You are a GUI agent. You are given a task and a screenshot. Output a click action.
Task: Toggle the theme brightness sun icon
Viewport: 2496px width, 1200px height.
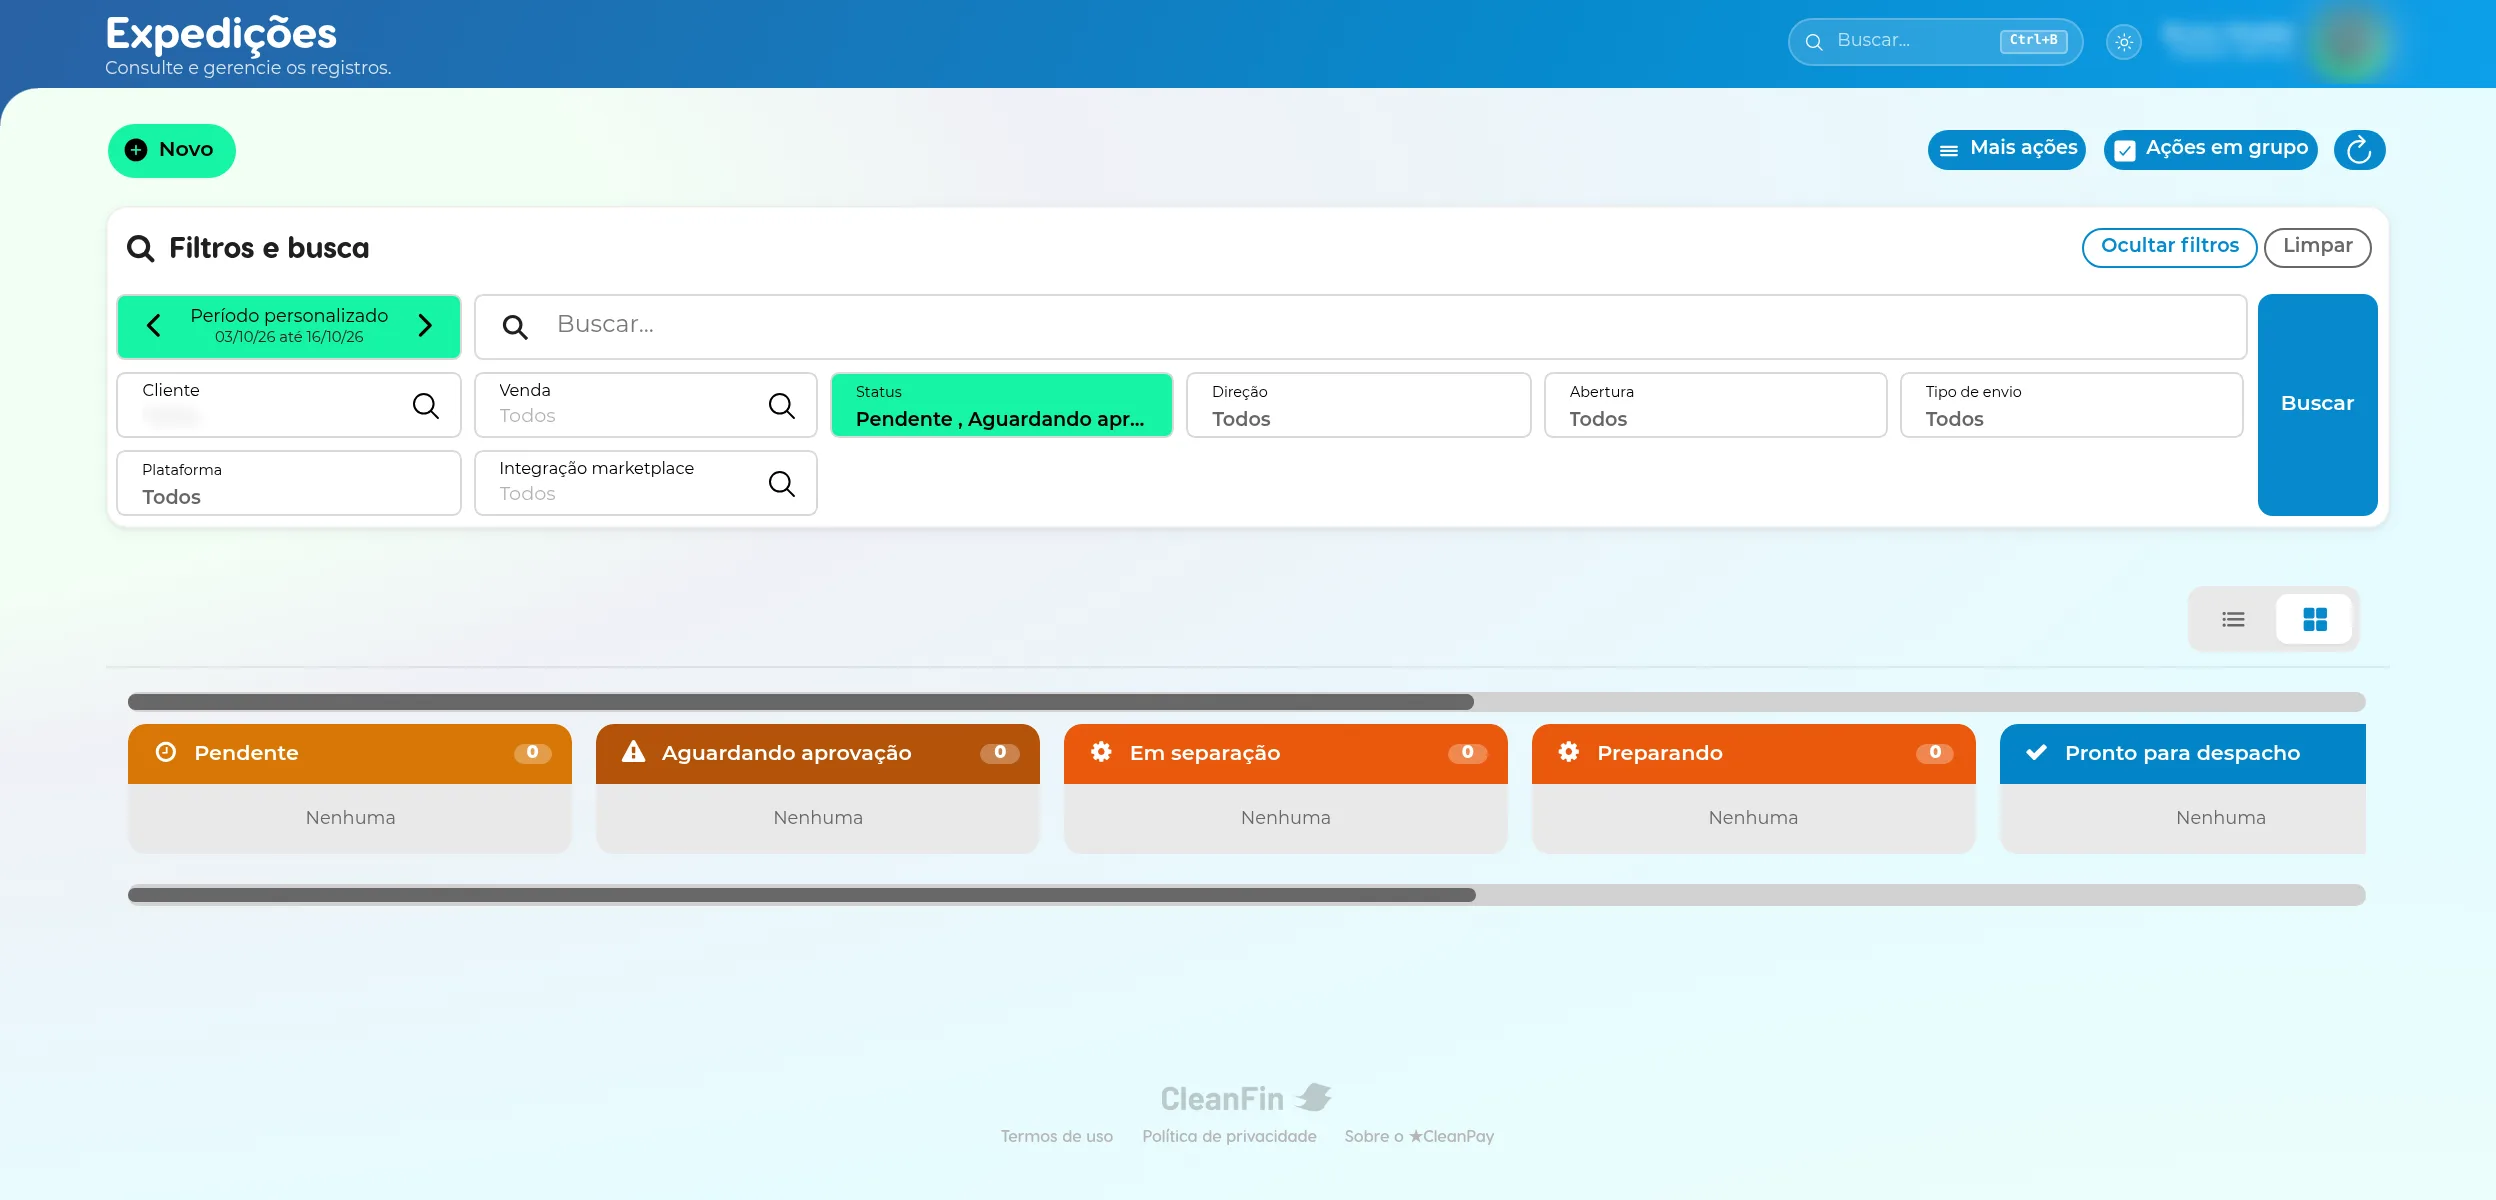coord(2124,42)
